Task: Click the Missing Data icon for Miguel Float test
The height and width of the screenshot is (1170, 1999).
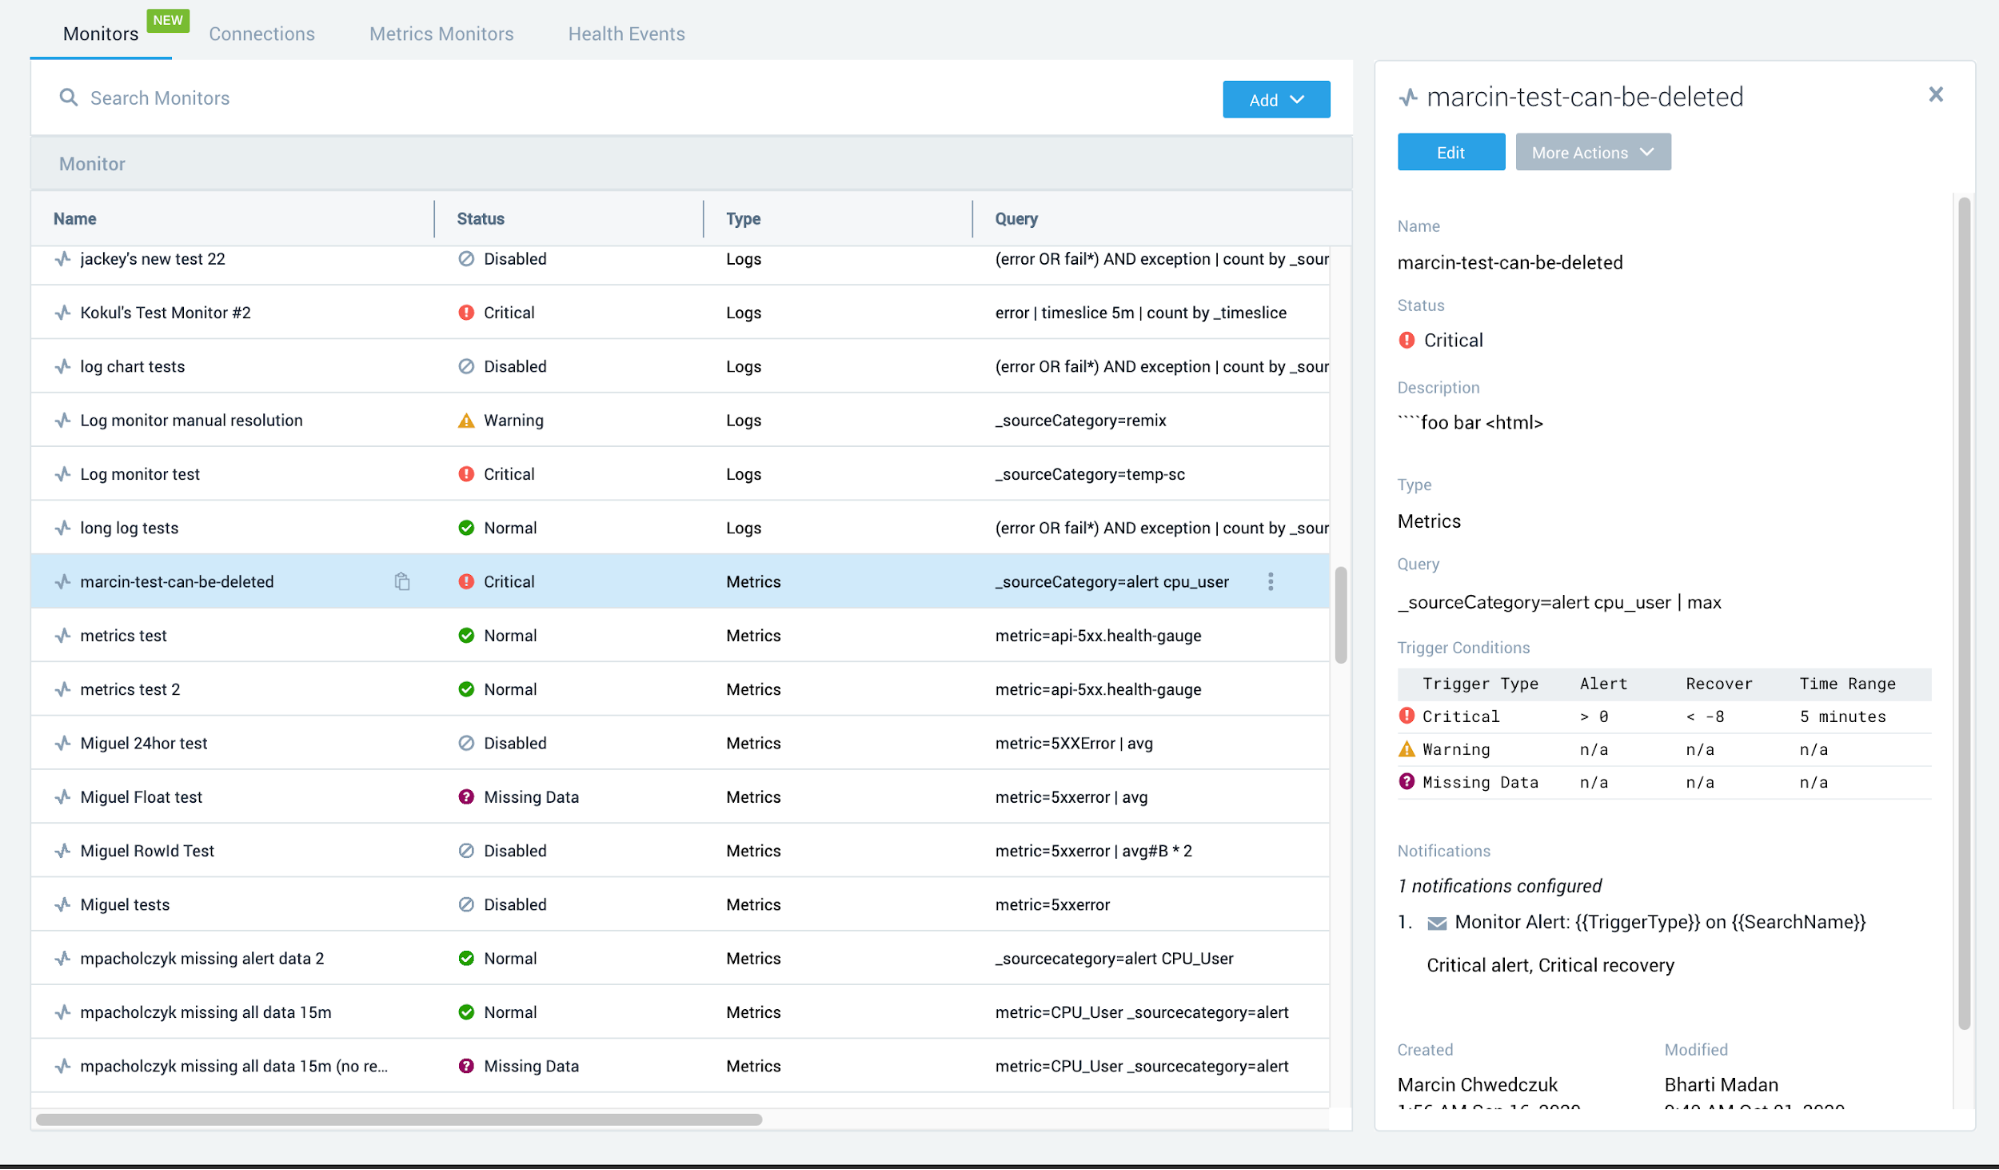Action: (x=466, y=797)
